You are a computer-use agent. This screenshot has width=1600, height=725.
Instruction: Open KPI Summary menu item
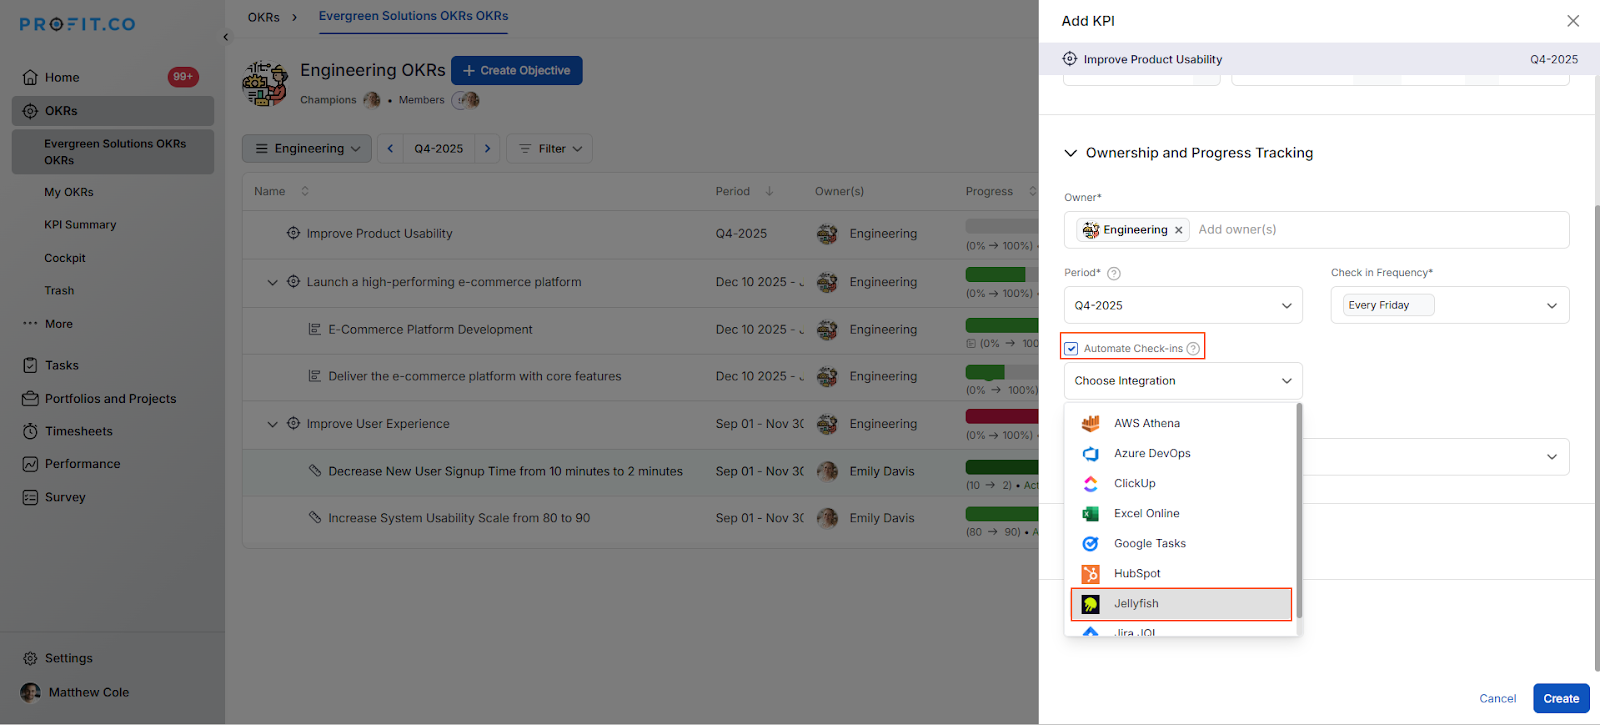coord(80,225)
